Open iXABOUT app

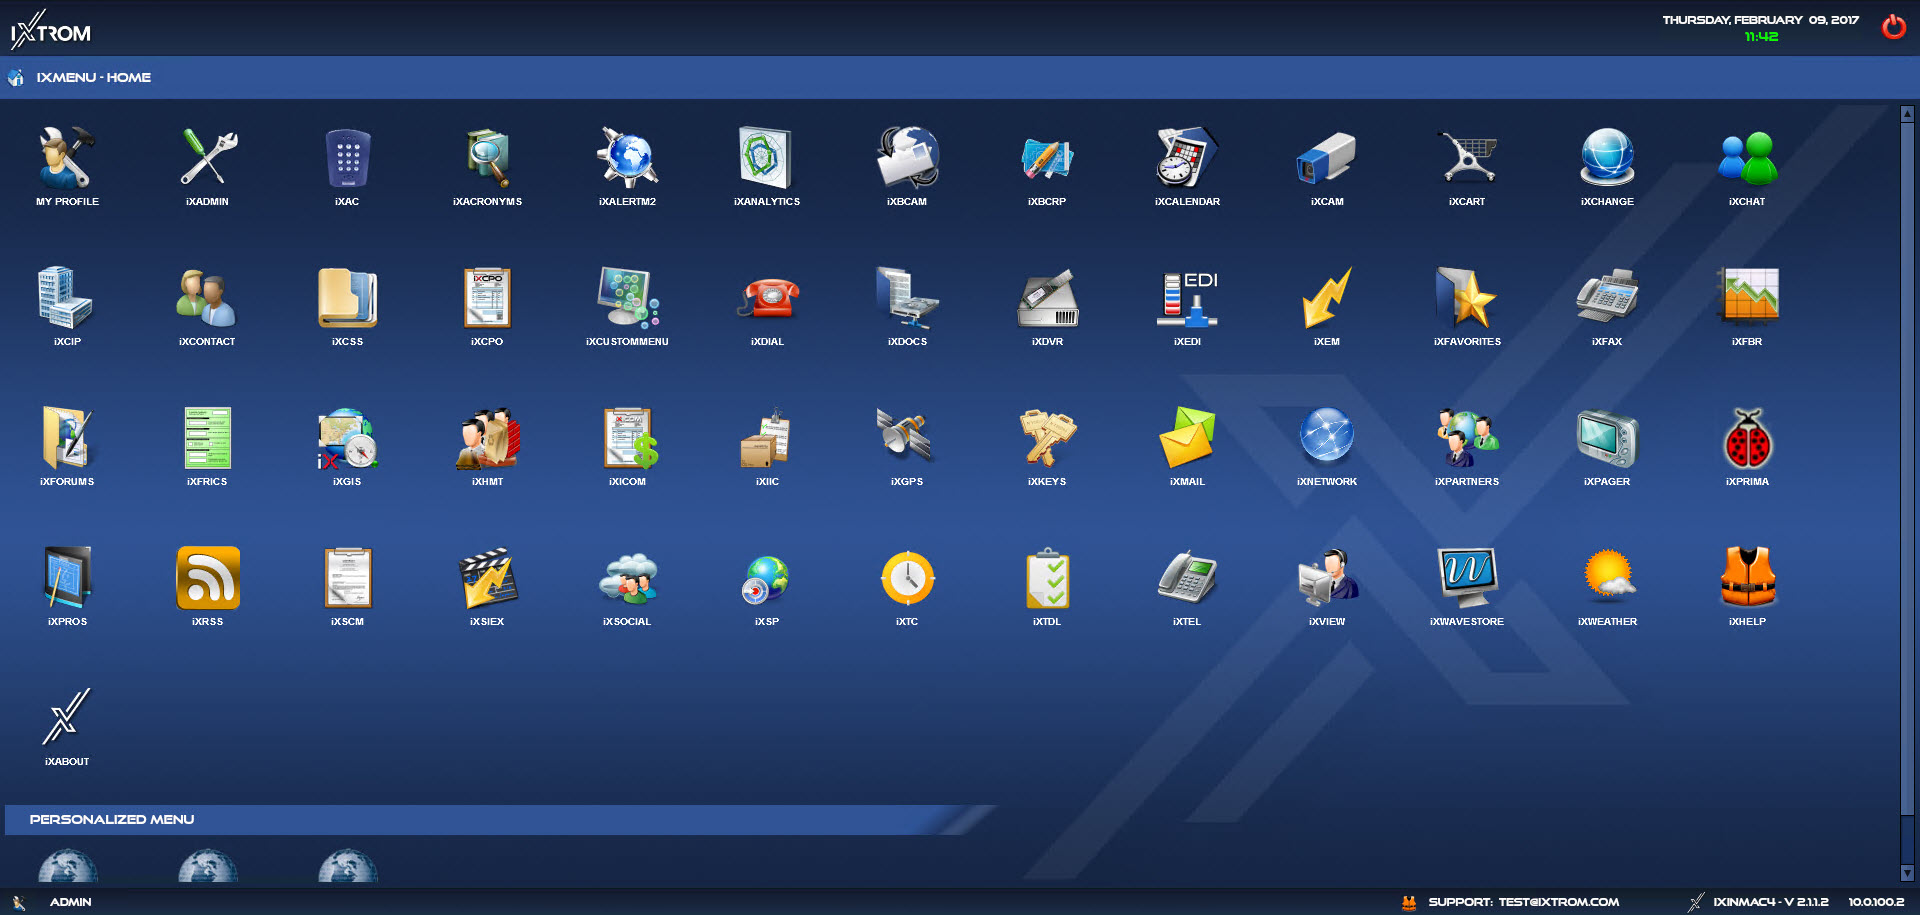tap(67, 718)
